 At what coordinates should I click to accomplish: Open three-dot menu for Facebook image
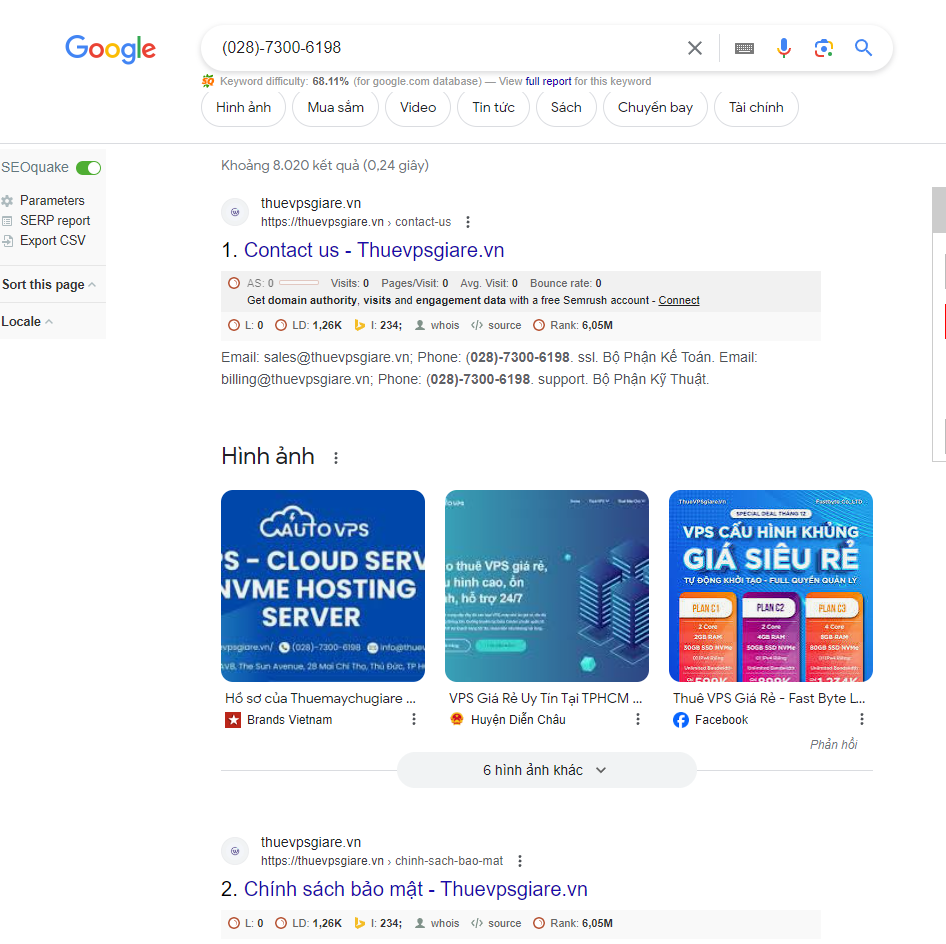pos(862,719)
